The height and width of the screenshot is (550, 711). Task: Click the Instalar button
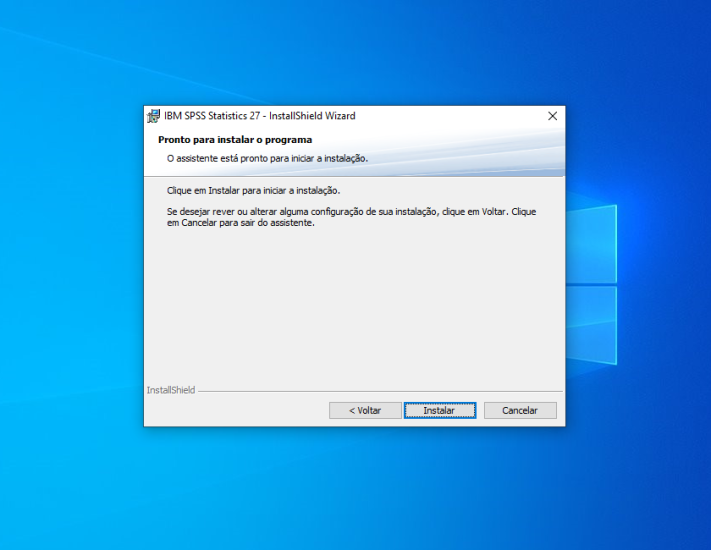440,410
